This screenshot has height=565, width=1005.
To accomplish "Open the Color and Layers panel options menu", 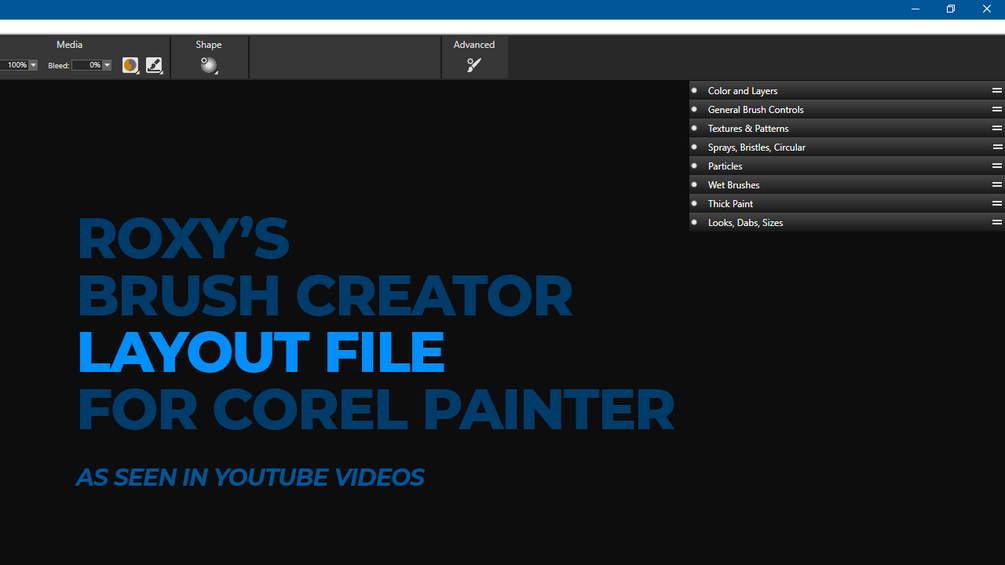I will (997, 91).
